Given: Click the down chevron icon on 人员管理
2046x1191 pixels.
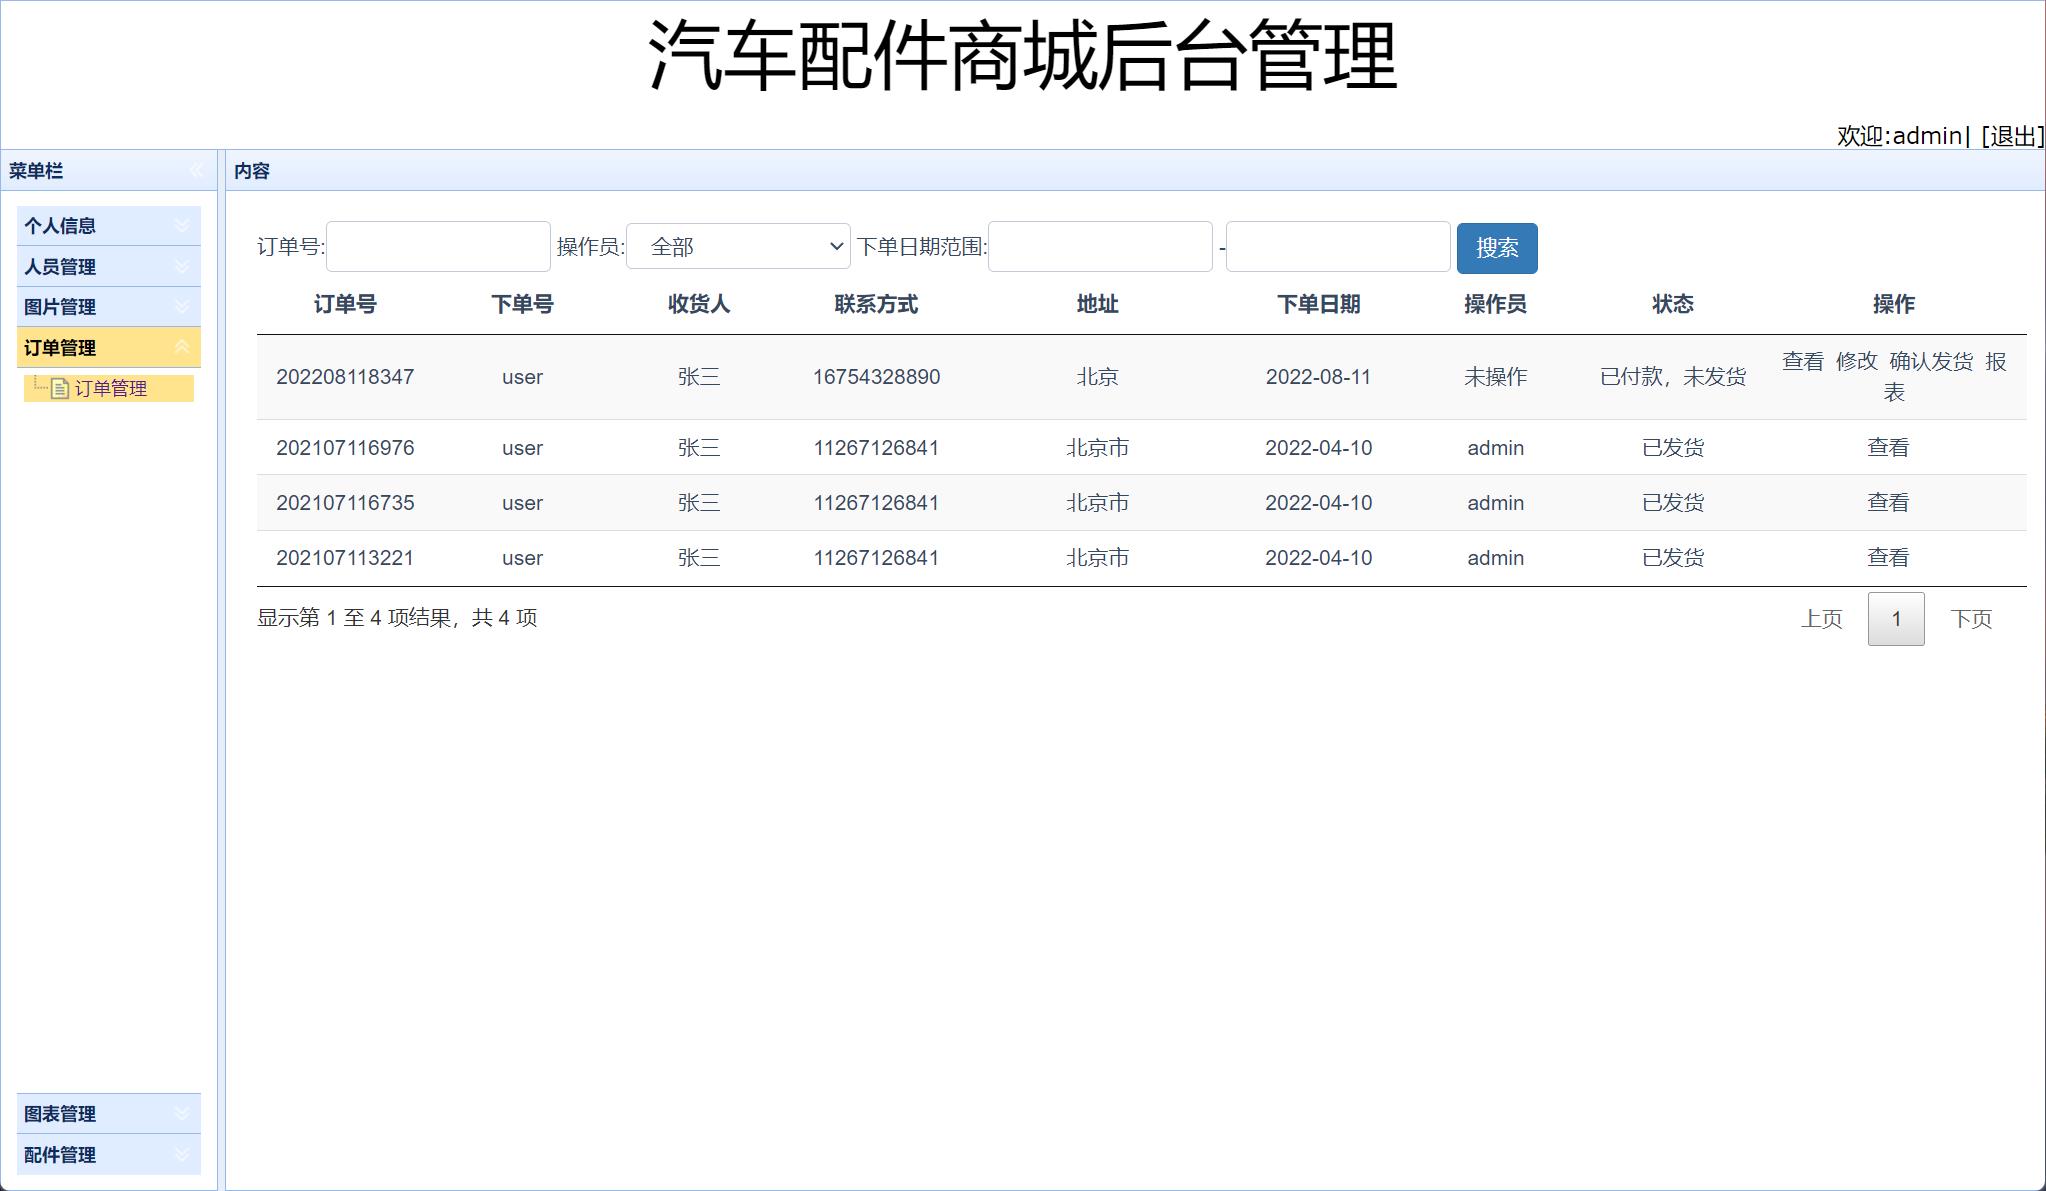Looking at the screenshot, I should [x=182, y=266].
